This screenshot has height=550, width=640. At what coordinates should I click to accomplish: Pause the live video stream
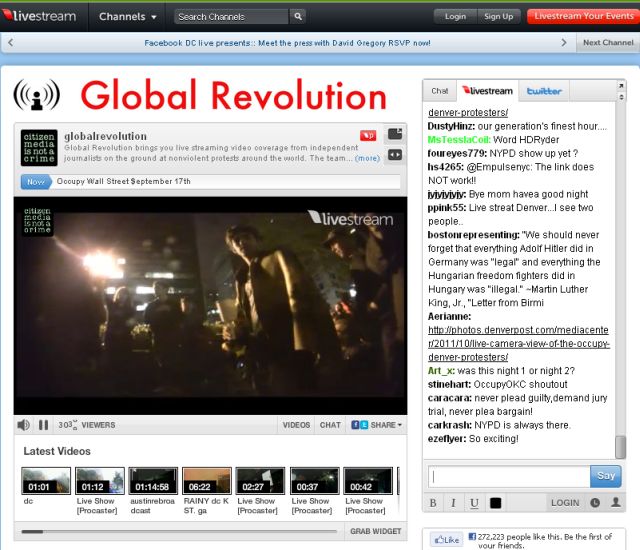pos(44,425)
